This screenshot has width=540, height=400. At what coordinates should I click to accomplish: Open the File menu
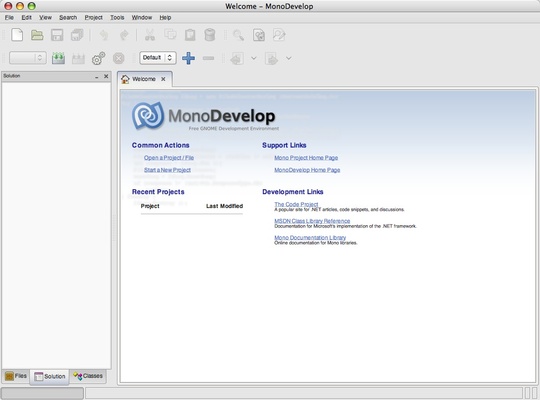point(9,17)
